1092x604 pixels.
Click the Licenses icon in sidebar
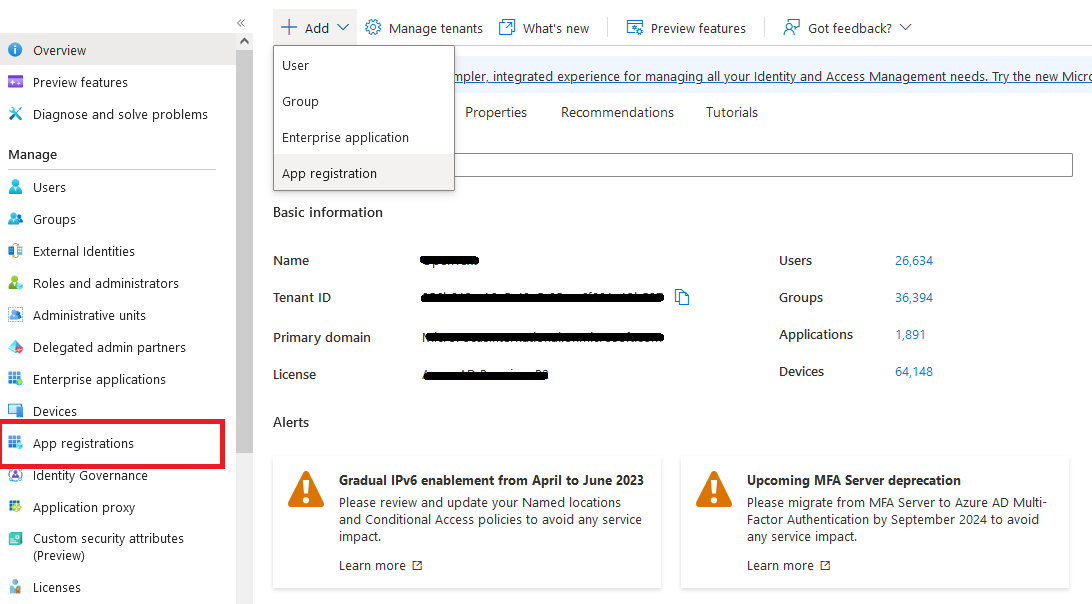tap(15, 587)
